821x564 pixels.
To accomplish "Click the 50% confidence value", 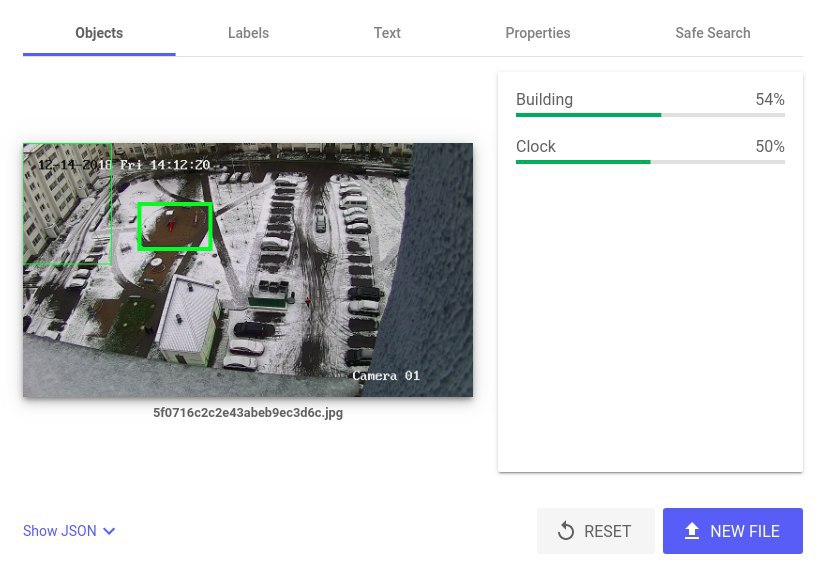I will click(x=770, y=147).
